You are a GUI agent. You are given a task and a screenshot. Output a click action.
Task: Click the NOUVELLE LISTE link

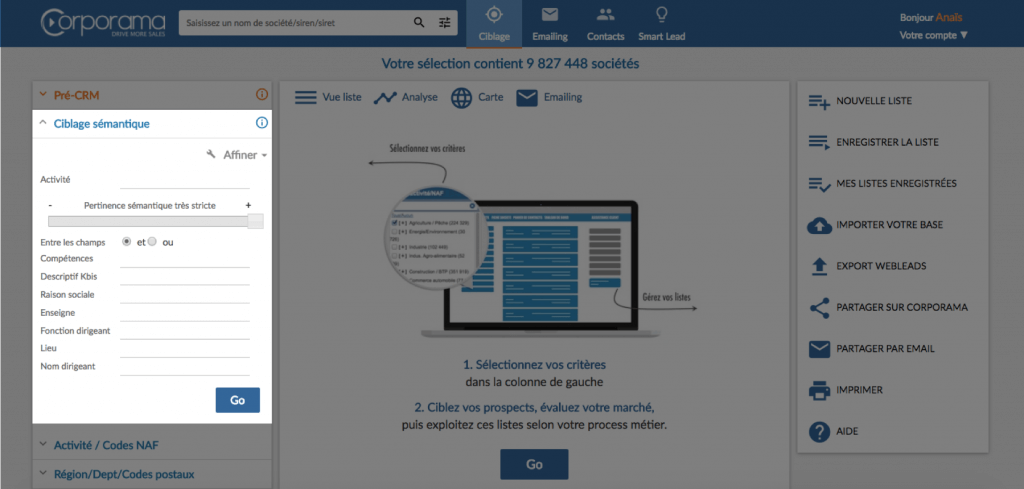coord(874,101)
